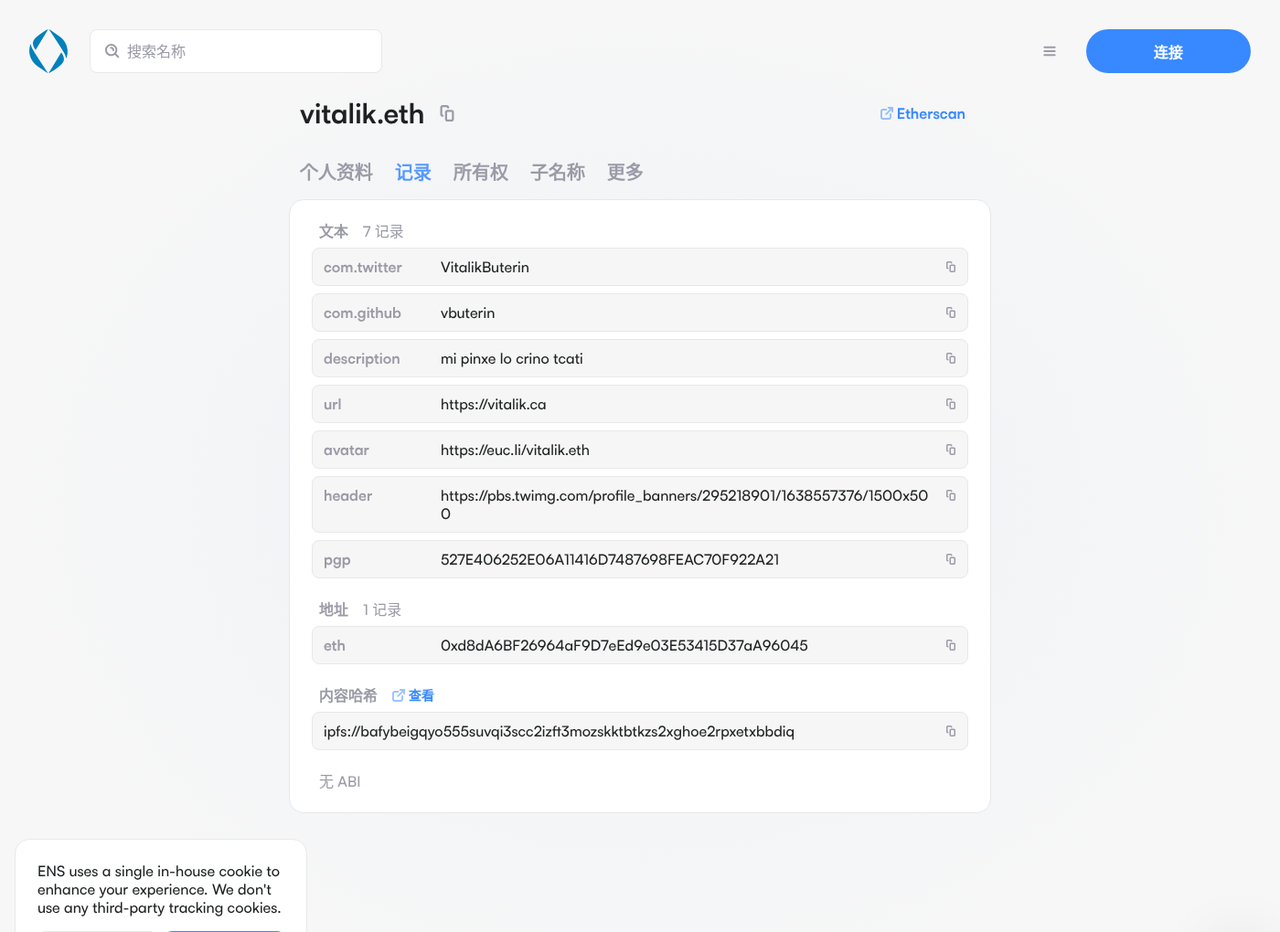Click the 'mi pinxe lo crino tcati' description

click(x=512, y=358)
